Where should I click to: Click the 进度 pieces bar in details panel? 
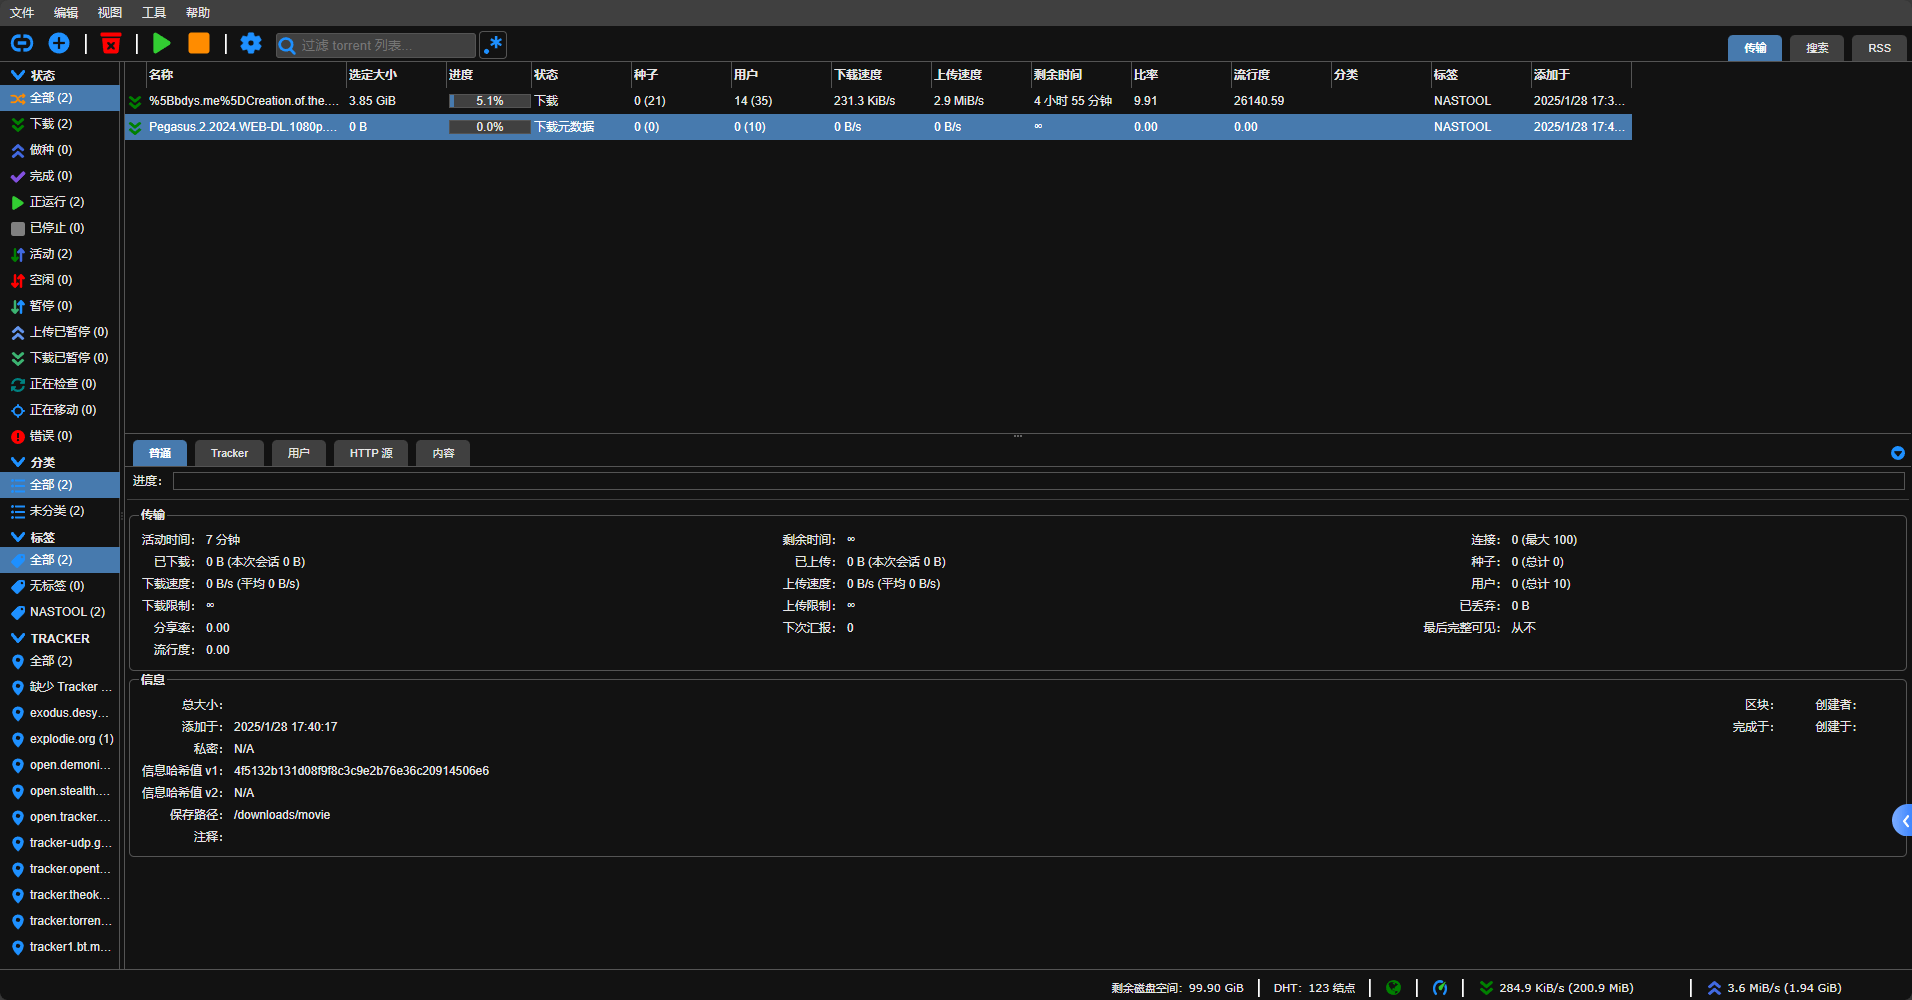pos(1039,481)
